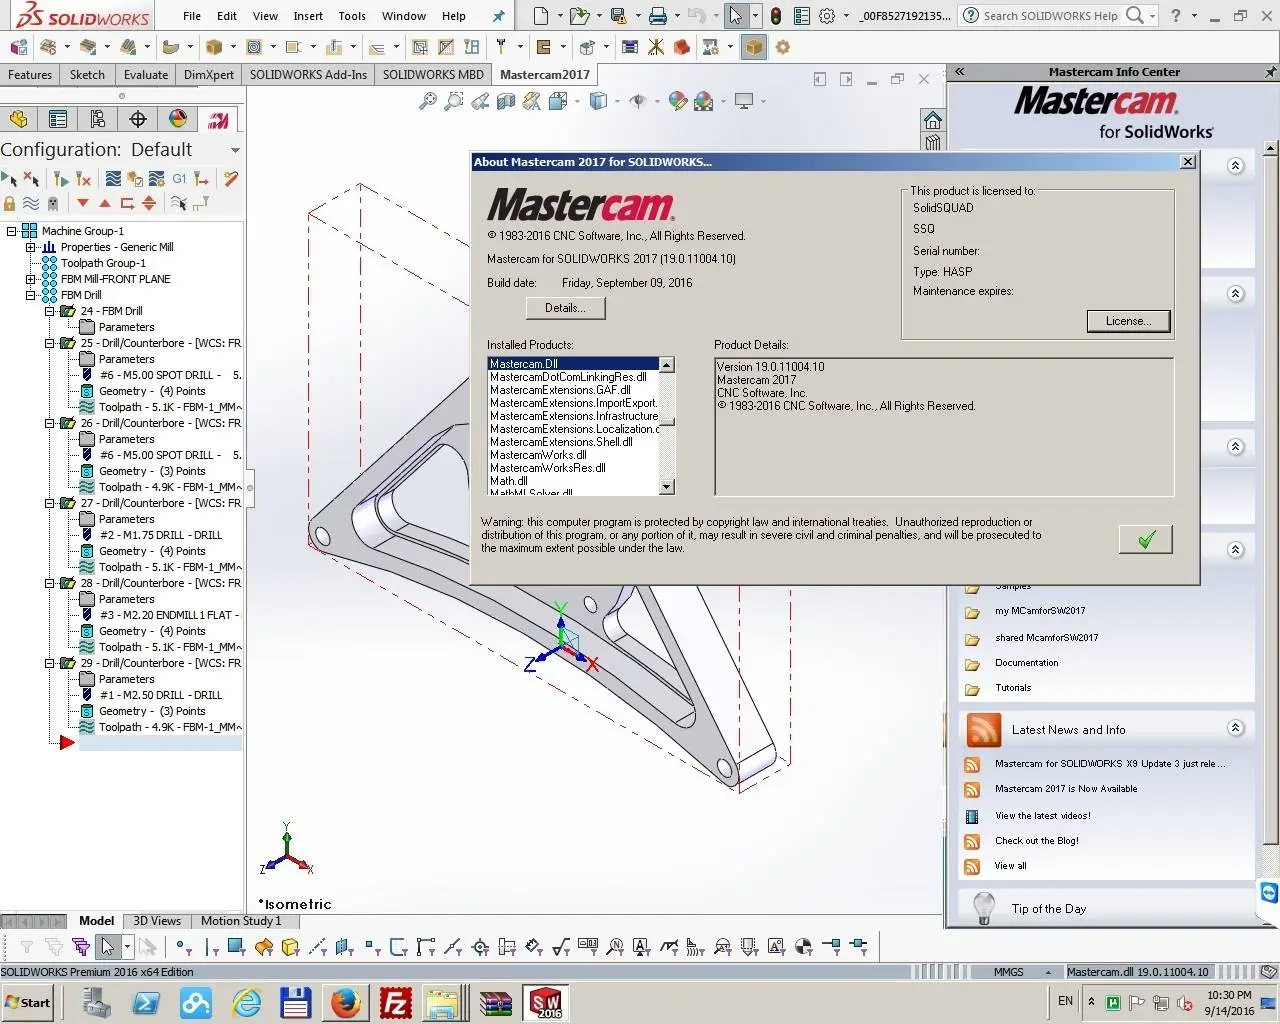Click the padlock lock-operations icon

10,203
